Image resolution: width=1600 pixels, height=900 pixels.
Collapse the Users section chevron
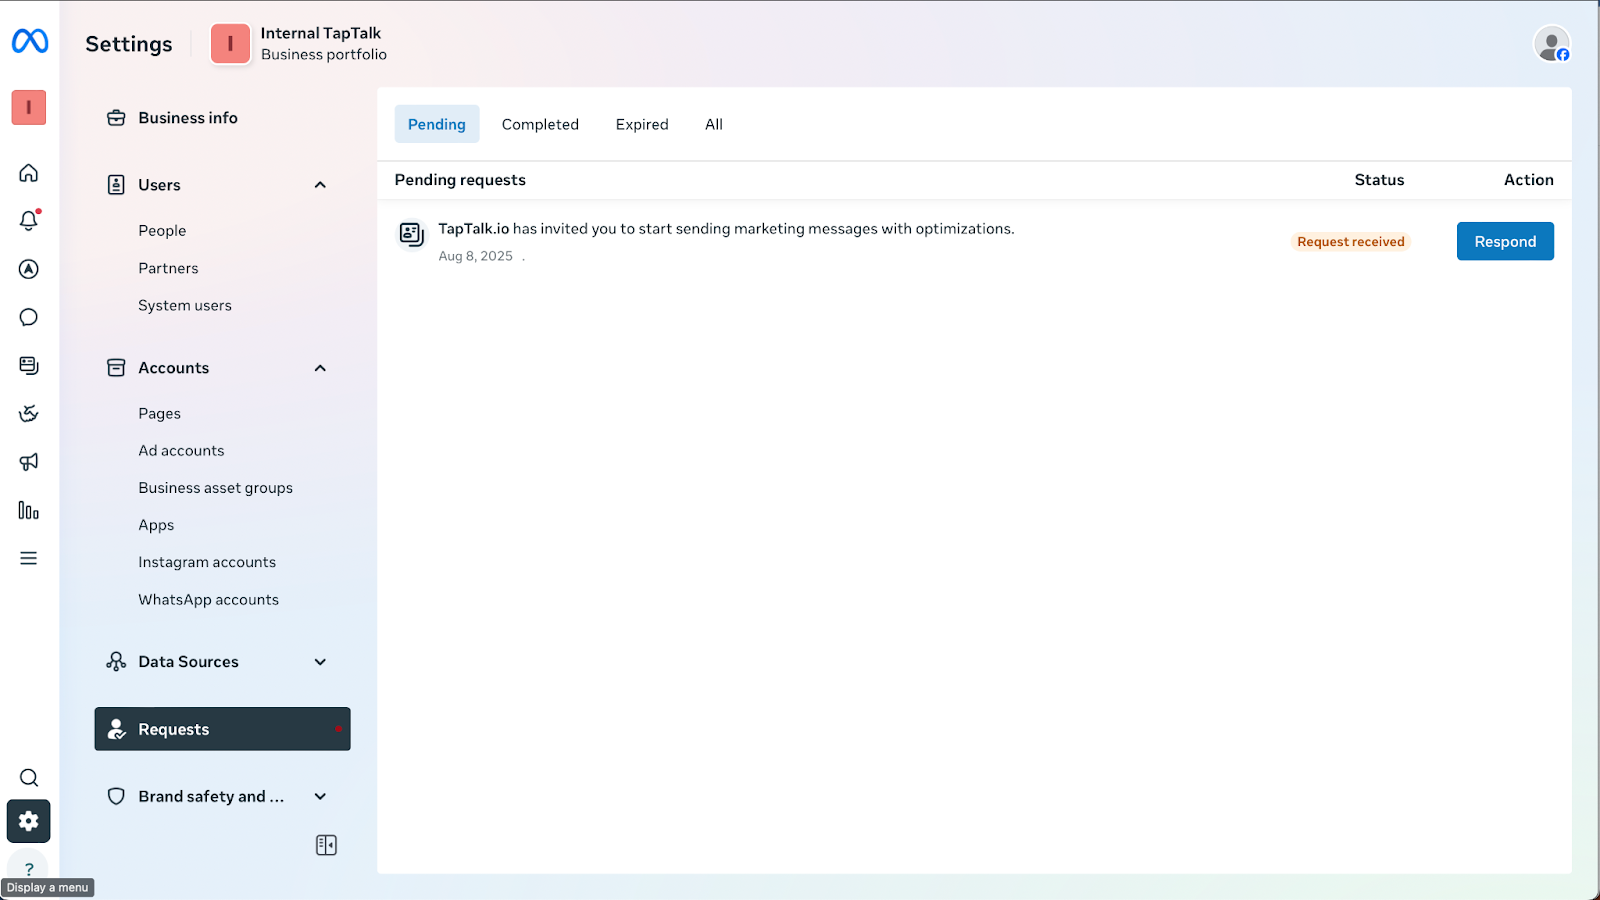click(320, 185)
